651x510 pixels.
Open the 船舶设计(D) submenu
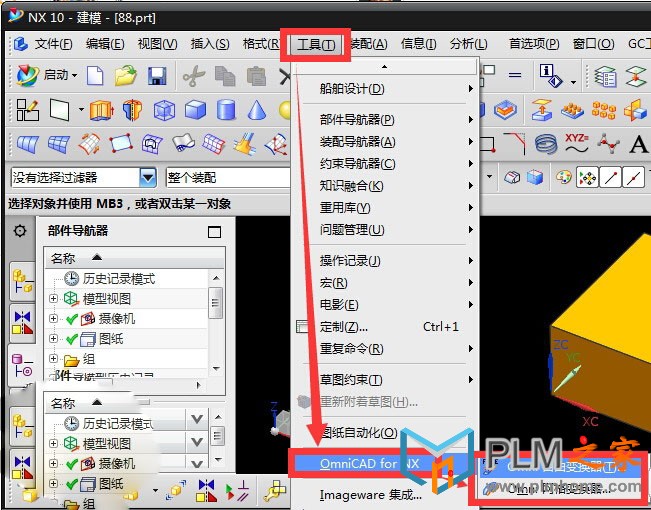click(x=387, y=88)
